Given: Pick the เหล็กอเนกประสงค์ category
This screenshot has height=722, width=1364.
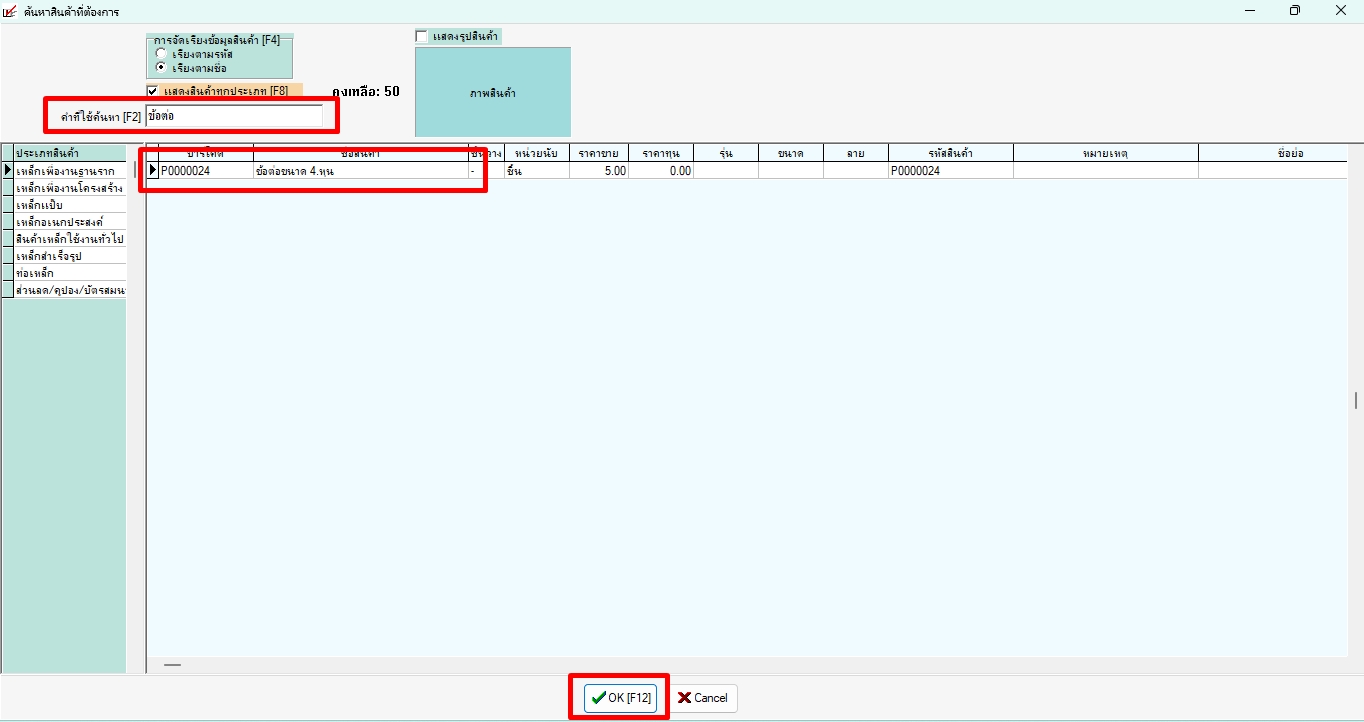Looking at the screenshot, I should (69, 222).
